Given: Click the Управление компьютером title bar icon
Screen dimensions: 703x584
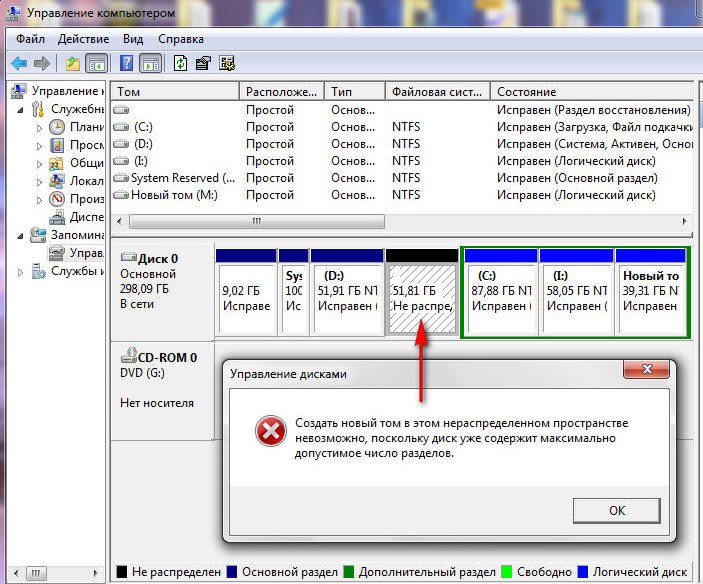Looking at the screenshot, I should (x=13, y=13).
